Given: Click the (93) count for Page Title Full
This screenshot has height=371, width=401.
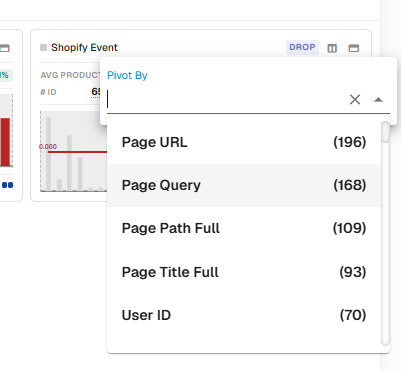Looking at the screenshot, I should click(353, 272).
